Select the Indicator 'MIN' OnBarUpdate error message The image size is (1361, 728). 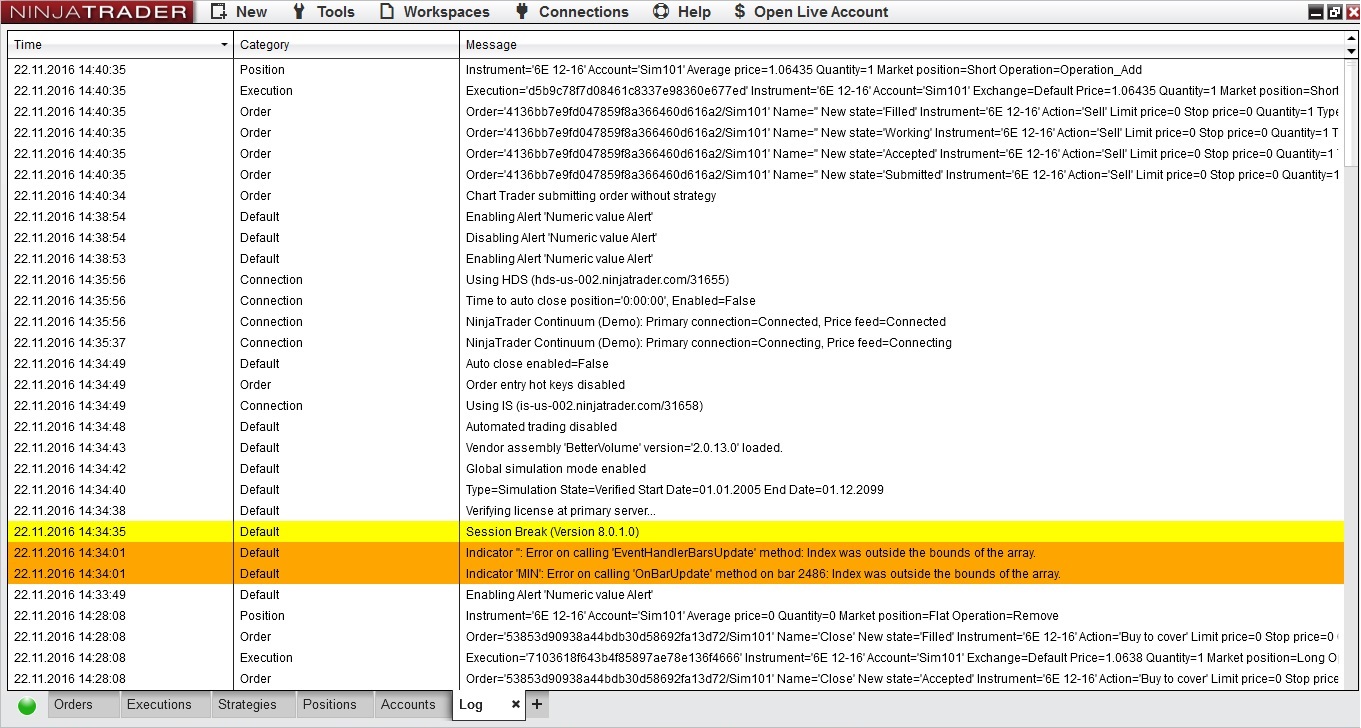763,574
